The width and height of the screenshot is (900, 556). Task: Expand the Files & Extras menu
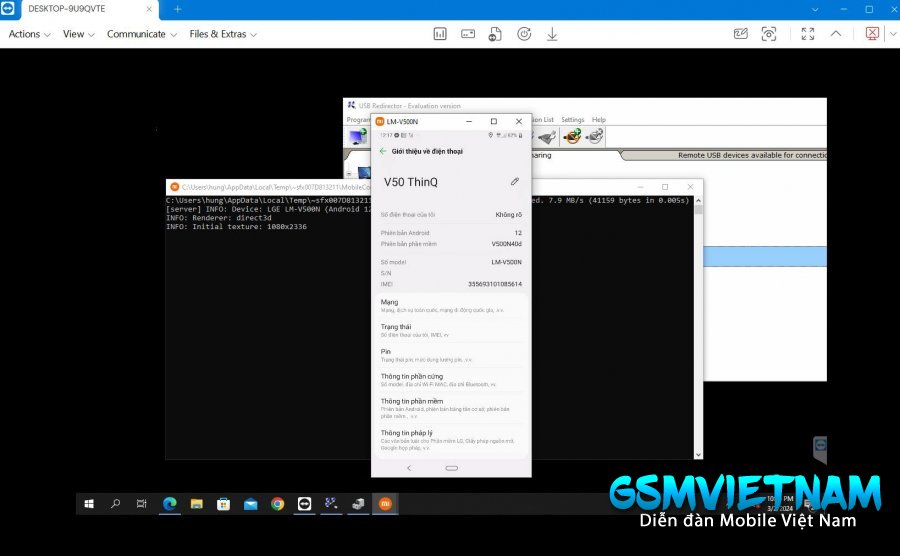pos(223,34)
